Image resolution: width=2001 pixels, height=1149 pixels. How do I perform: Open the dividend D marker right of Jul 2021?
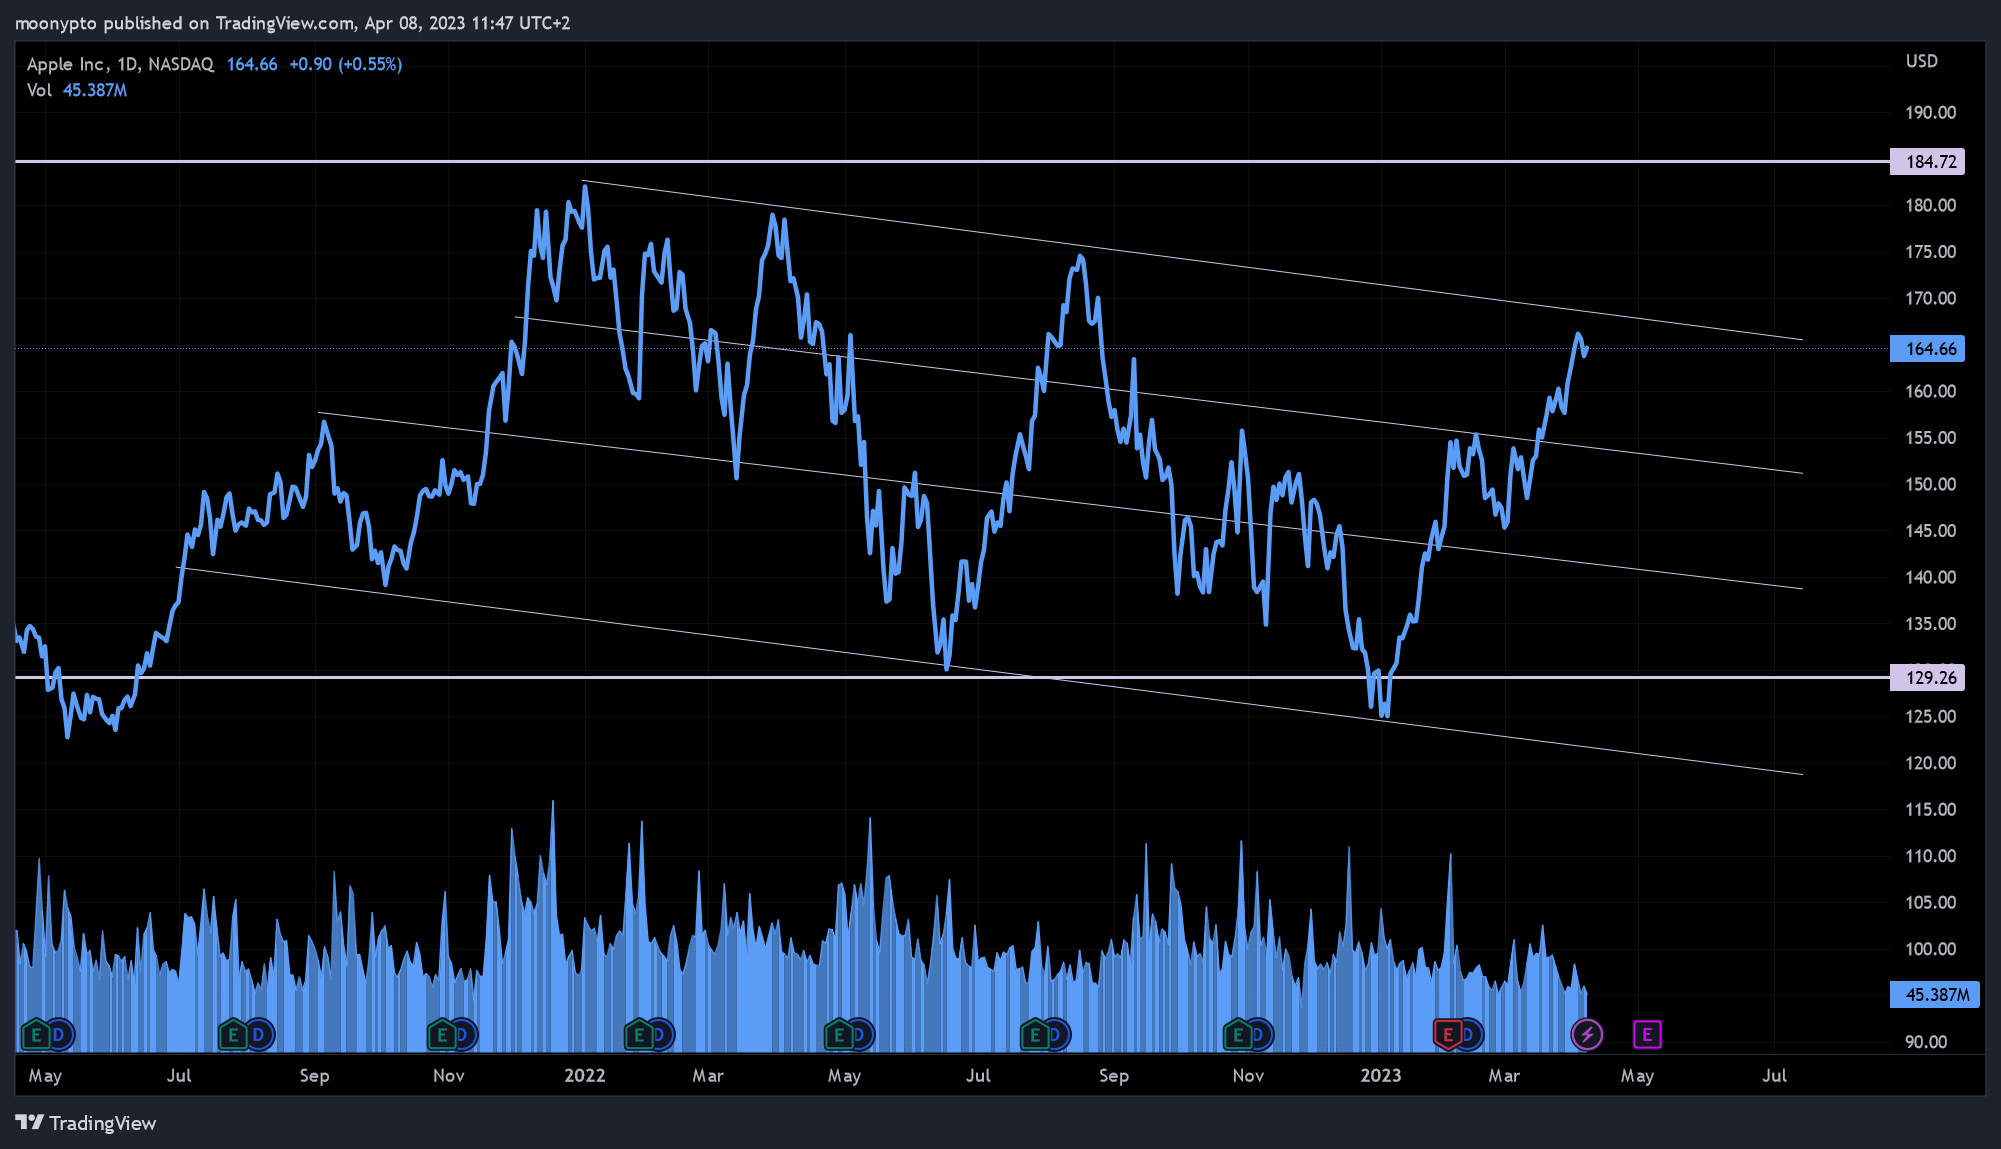click(x=258, y=1034)
